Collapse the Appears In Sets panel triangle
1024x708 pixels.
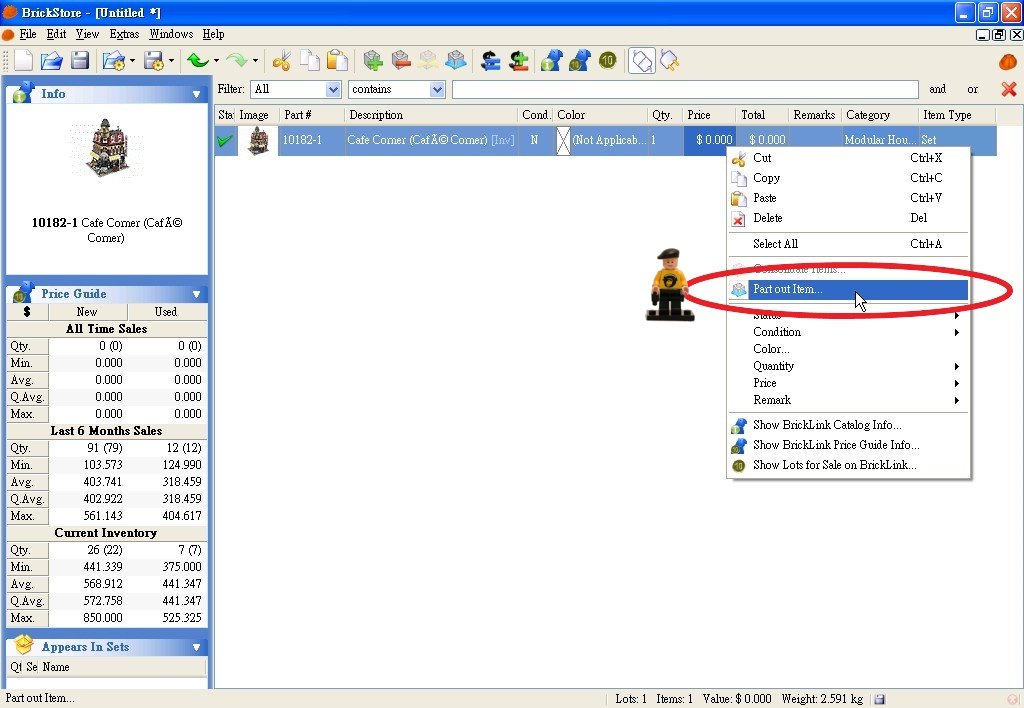click(x=197, y=647)
